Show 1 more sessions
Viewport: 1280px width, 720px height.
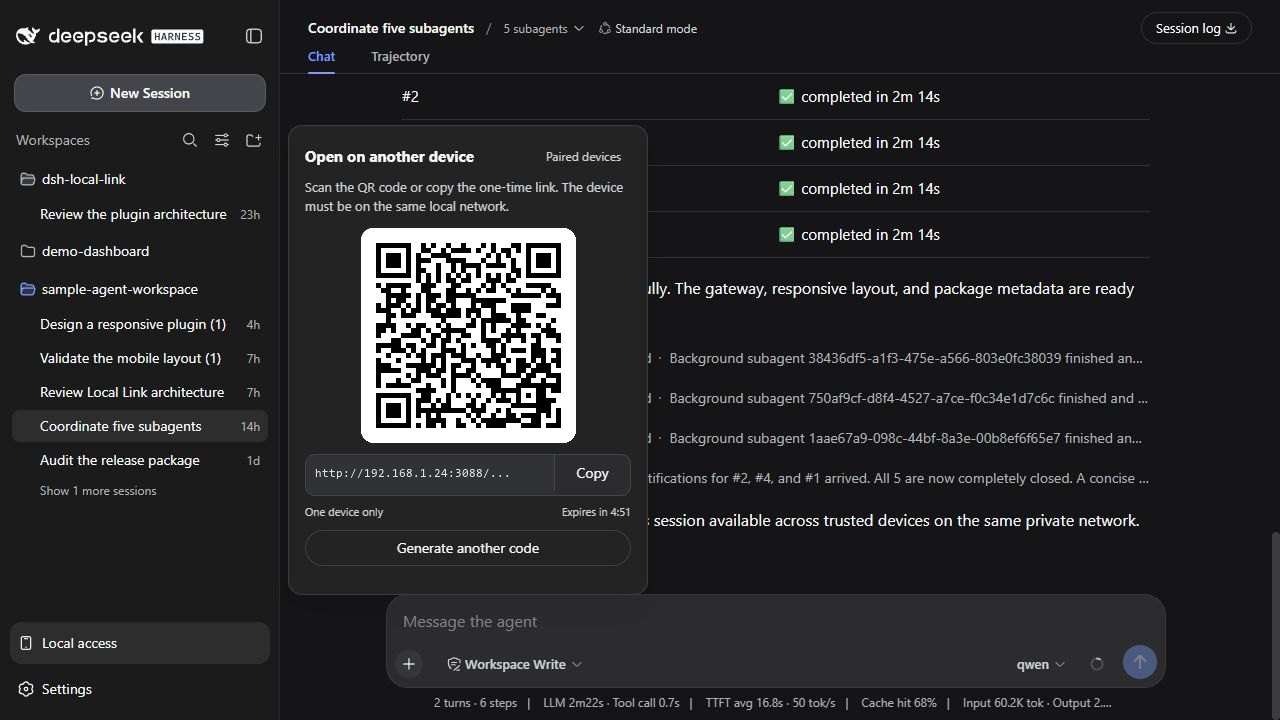click(x=98, y=491)
